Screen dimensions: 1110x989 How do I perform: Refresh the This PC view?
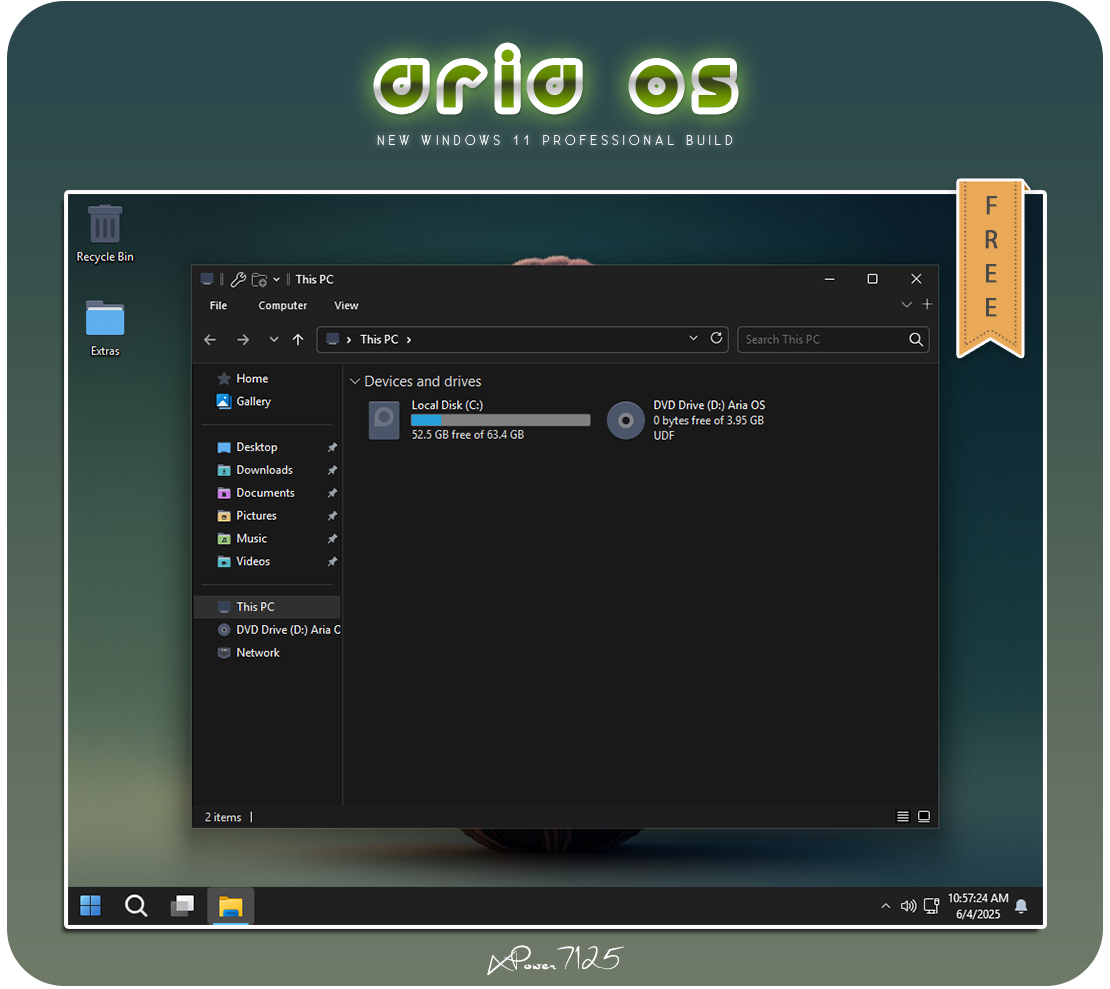click(x=716, y=338)
